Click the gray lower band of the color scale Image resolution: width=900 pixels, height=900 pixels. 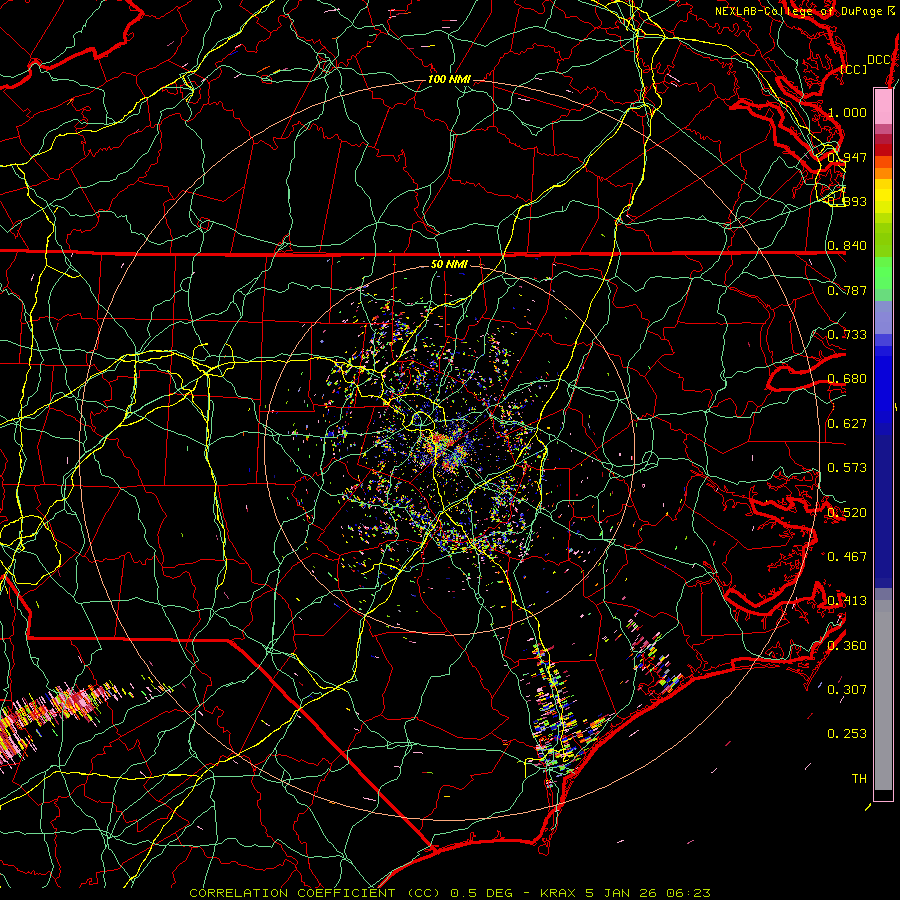click(x=883, y=695)
